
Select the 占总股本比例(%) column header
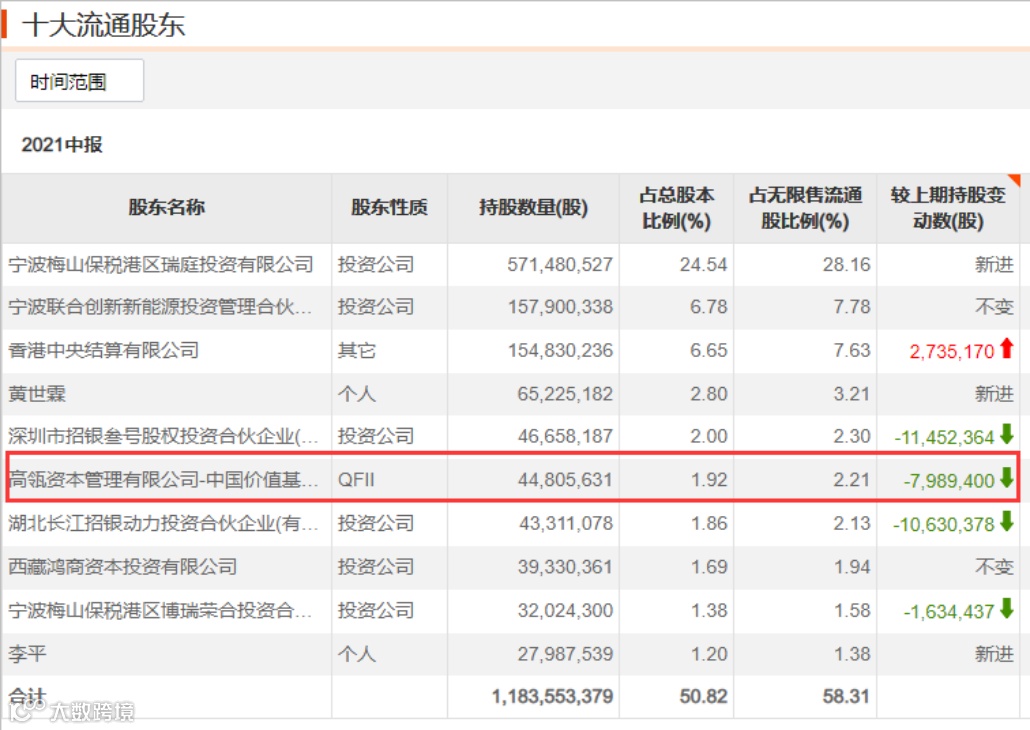pyautogui.click(x=677, y=208)
